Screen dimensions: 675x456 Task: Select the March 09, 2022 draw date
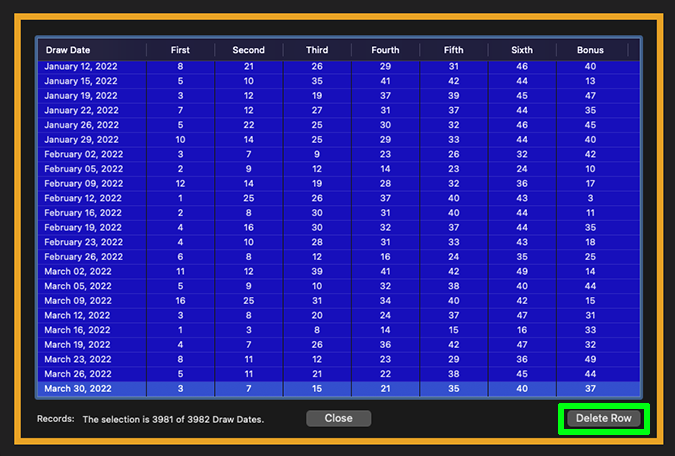[78, 301]
